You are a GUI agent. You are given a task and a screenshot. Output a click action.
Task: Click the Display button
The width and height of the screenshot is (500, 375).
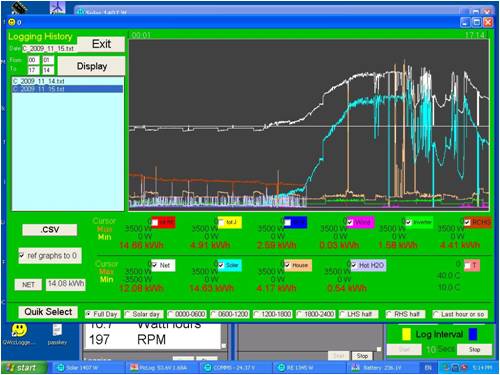click(92, 66)
